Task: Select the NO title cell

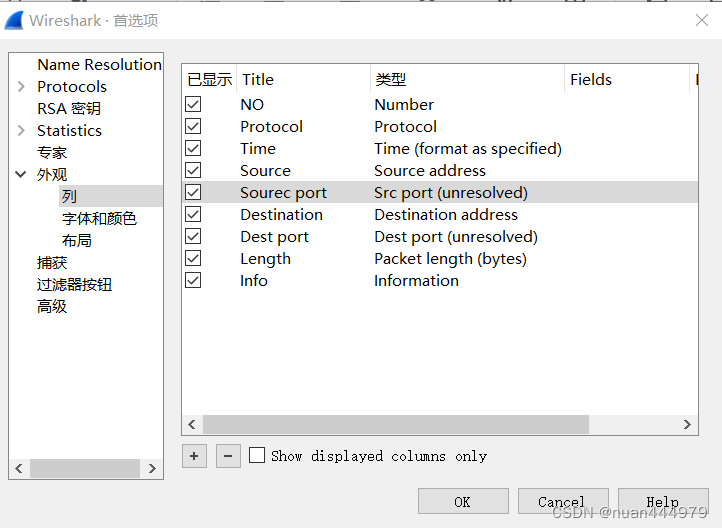Action: pyautogui.click(x=252, y=104)
